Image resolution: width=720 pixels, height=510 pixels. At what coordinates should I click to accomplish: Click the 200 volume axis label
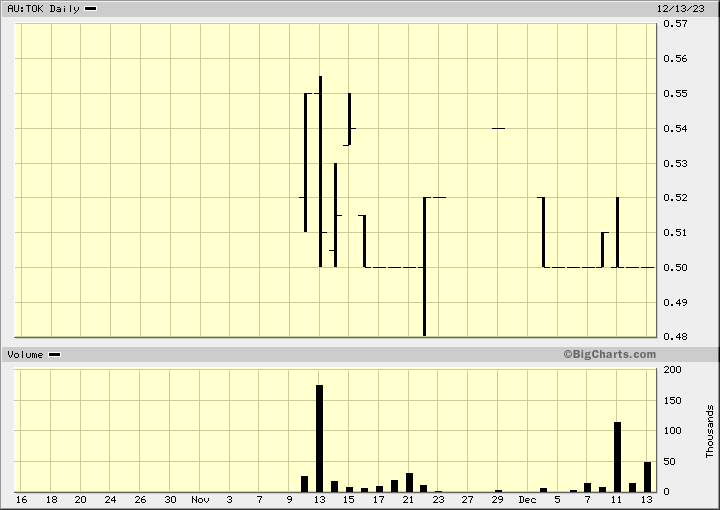click(673, 370)
